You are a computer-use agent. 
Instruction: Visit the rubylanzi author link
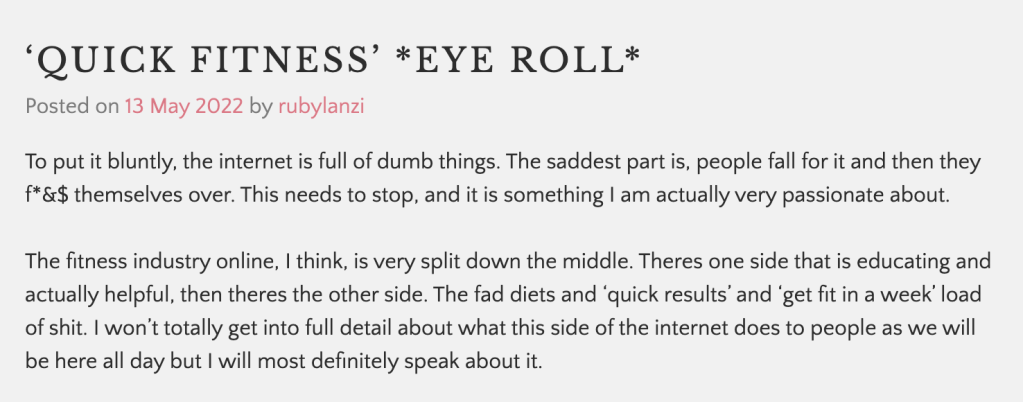[320, 106]
